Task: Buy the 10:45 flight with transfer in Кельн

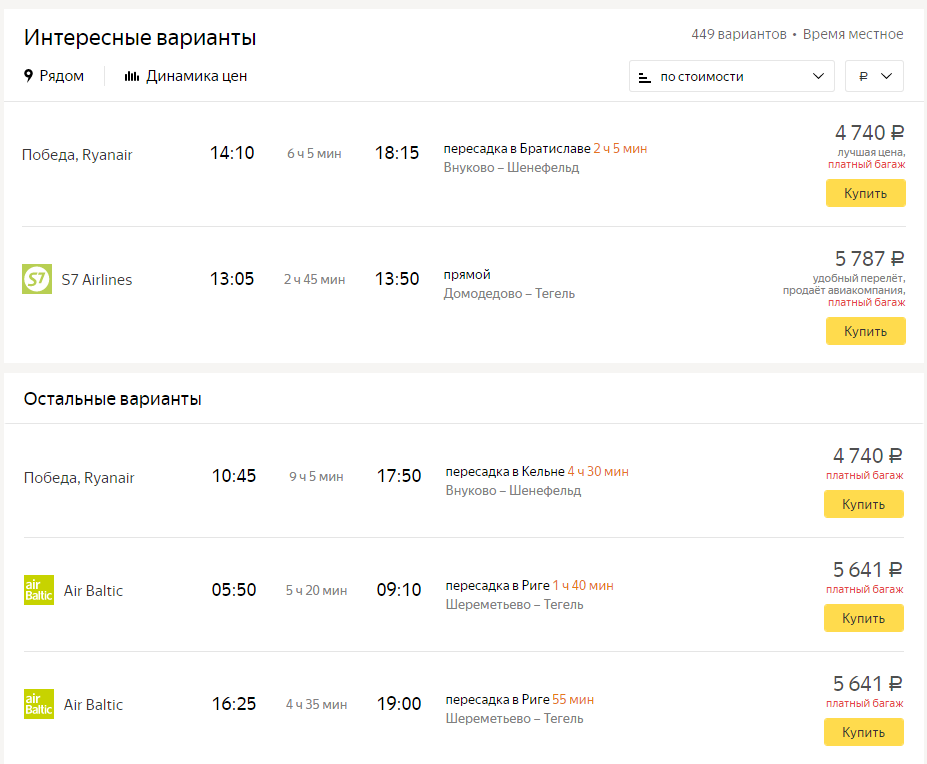Action: click(x=864, y=504)
